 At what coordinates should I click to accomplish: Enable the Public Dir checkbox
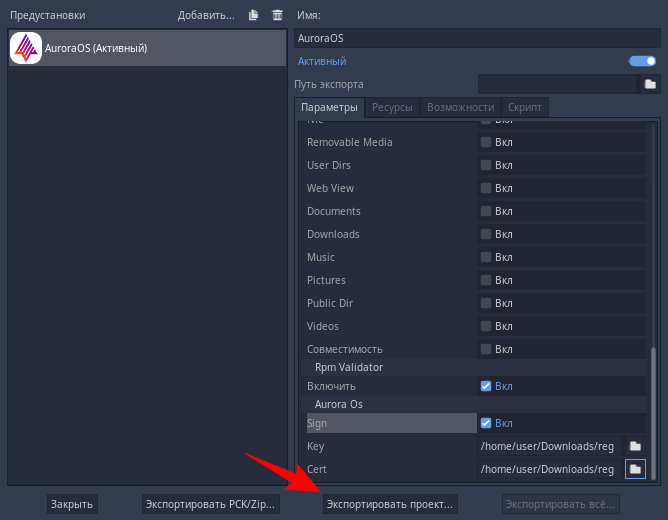click(x=486, y=303)
